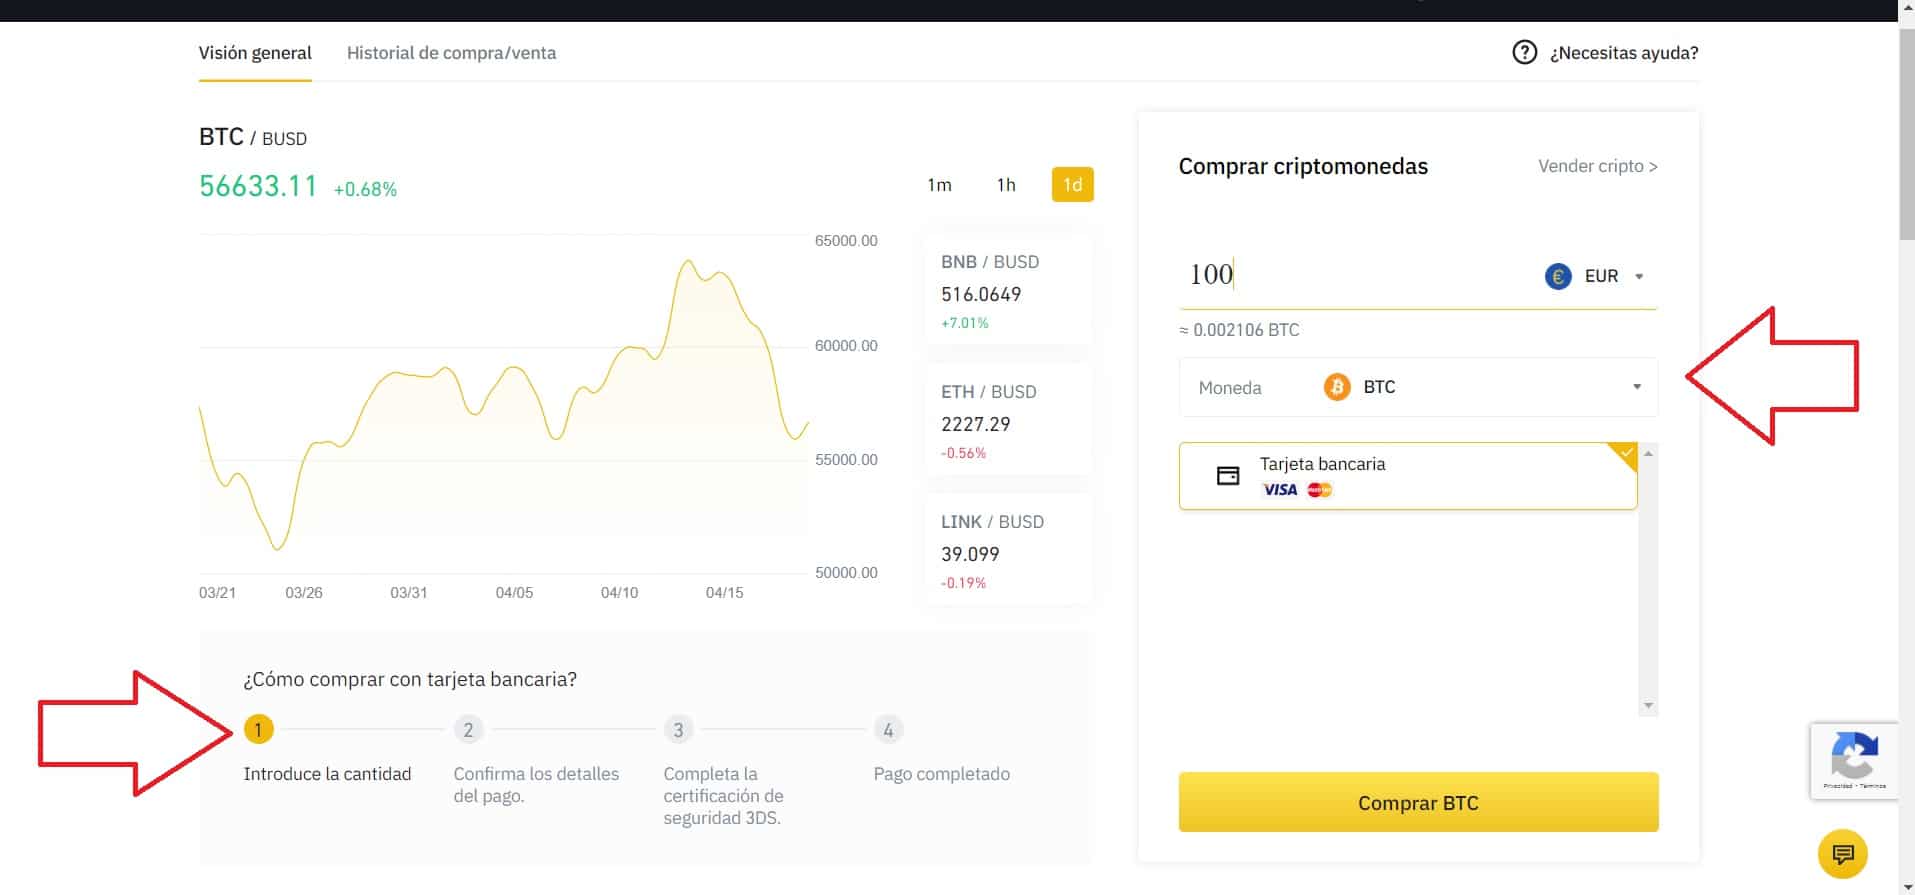1915x895 pixels.
Task: Click the Comprar BTC button
Action: coord(1418,802)
